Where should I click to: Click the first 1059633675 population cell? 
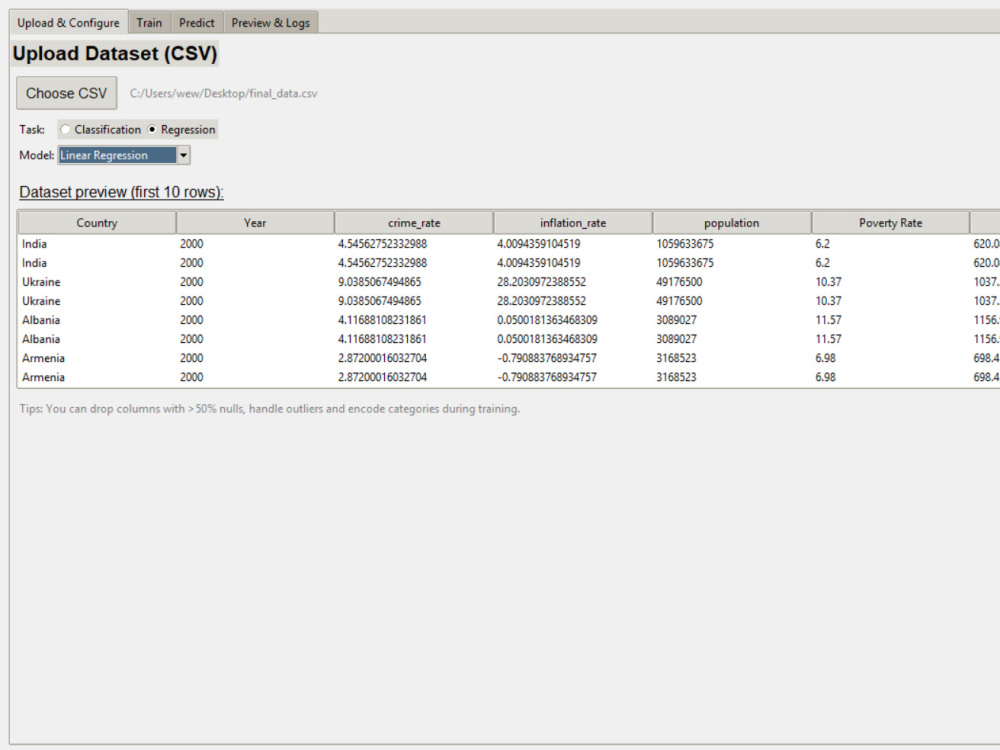tap(685, 244)
